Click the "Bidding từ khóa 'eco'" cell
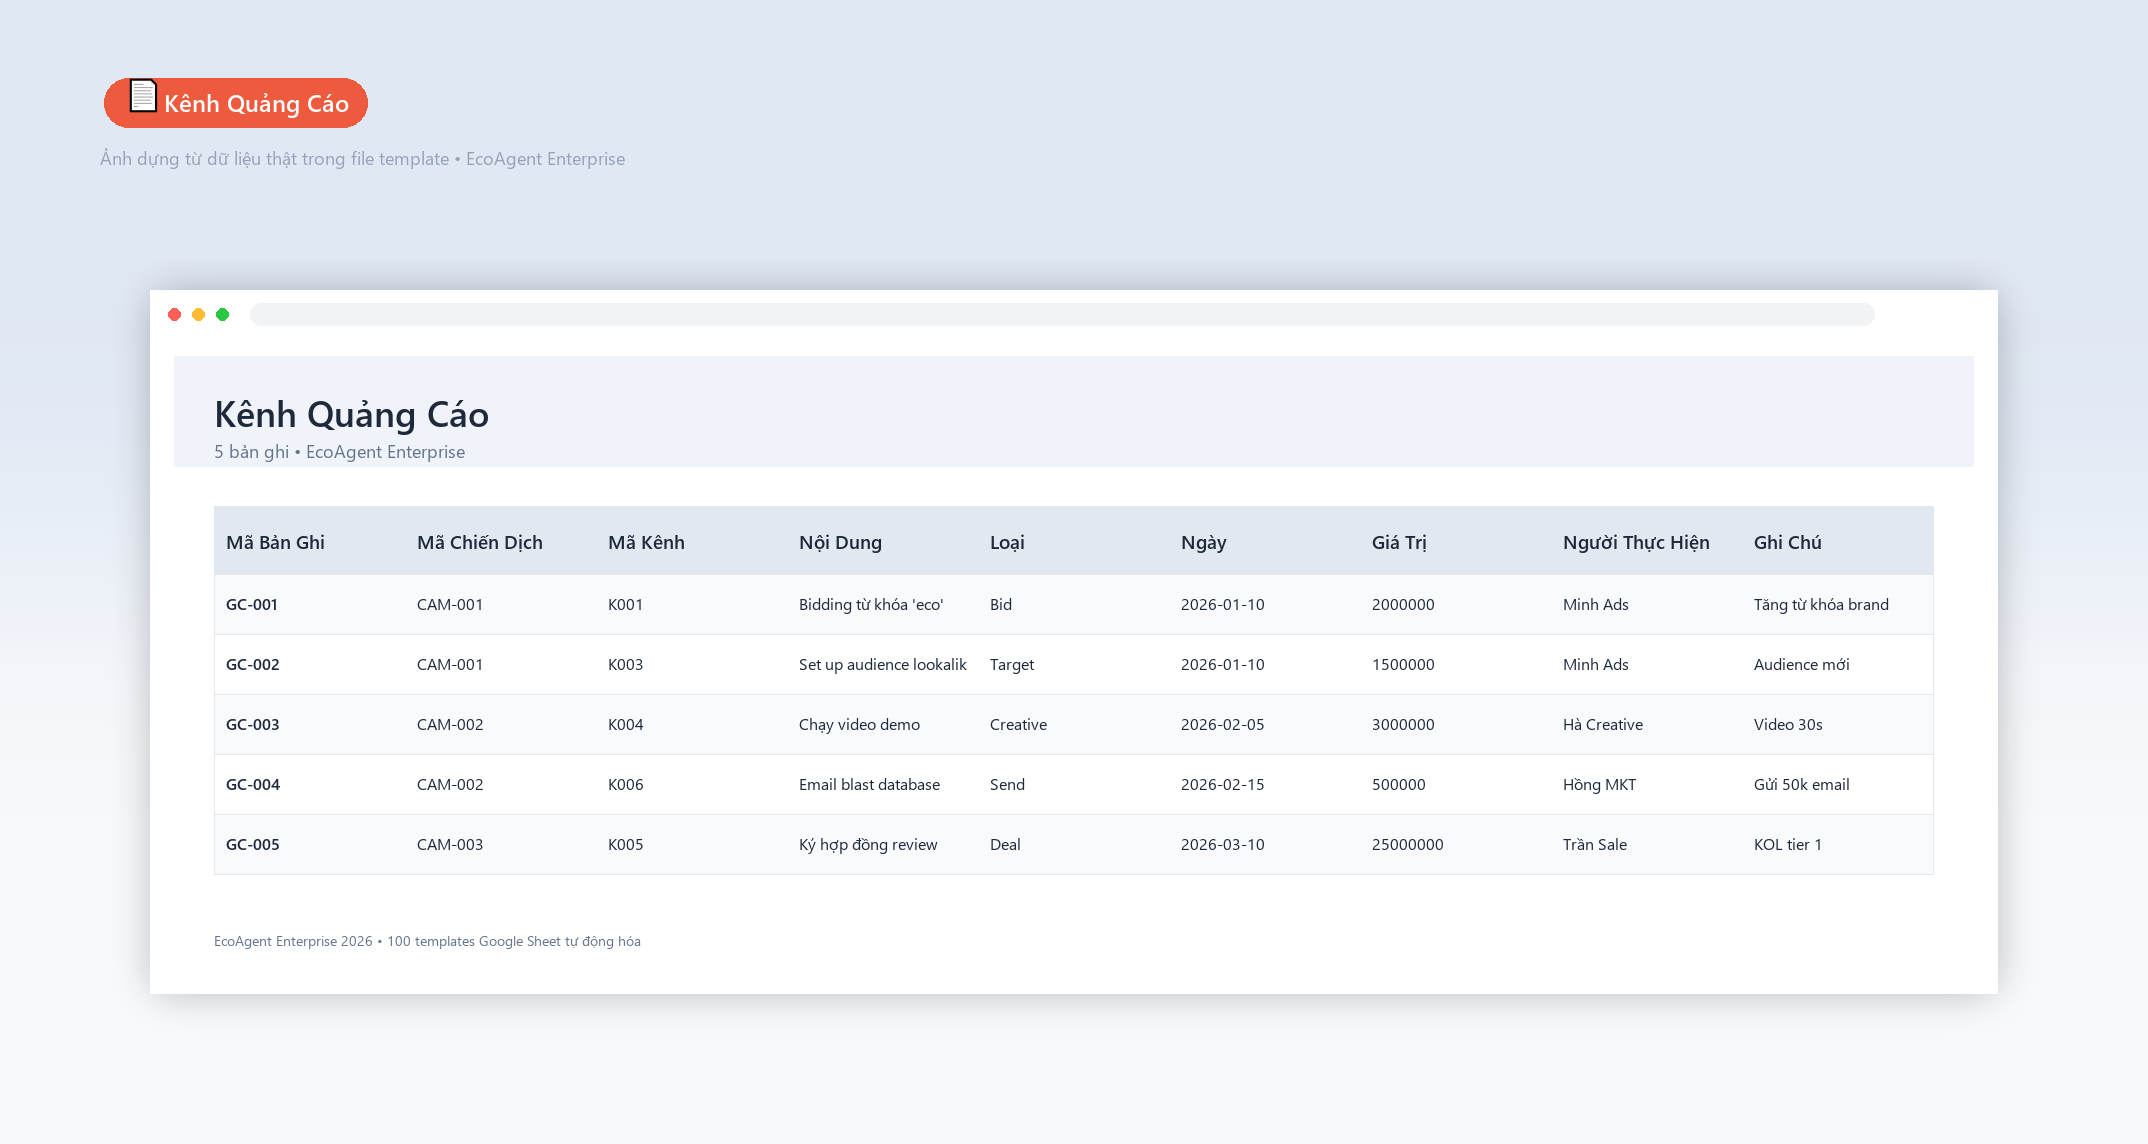 (x=871, y=604)
